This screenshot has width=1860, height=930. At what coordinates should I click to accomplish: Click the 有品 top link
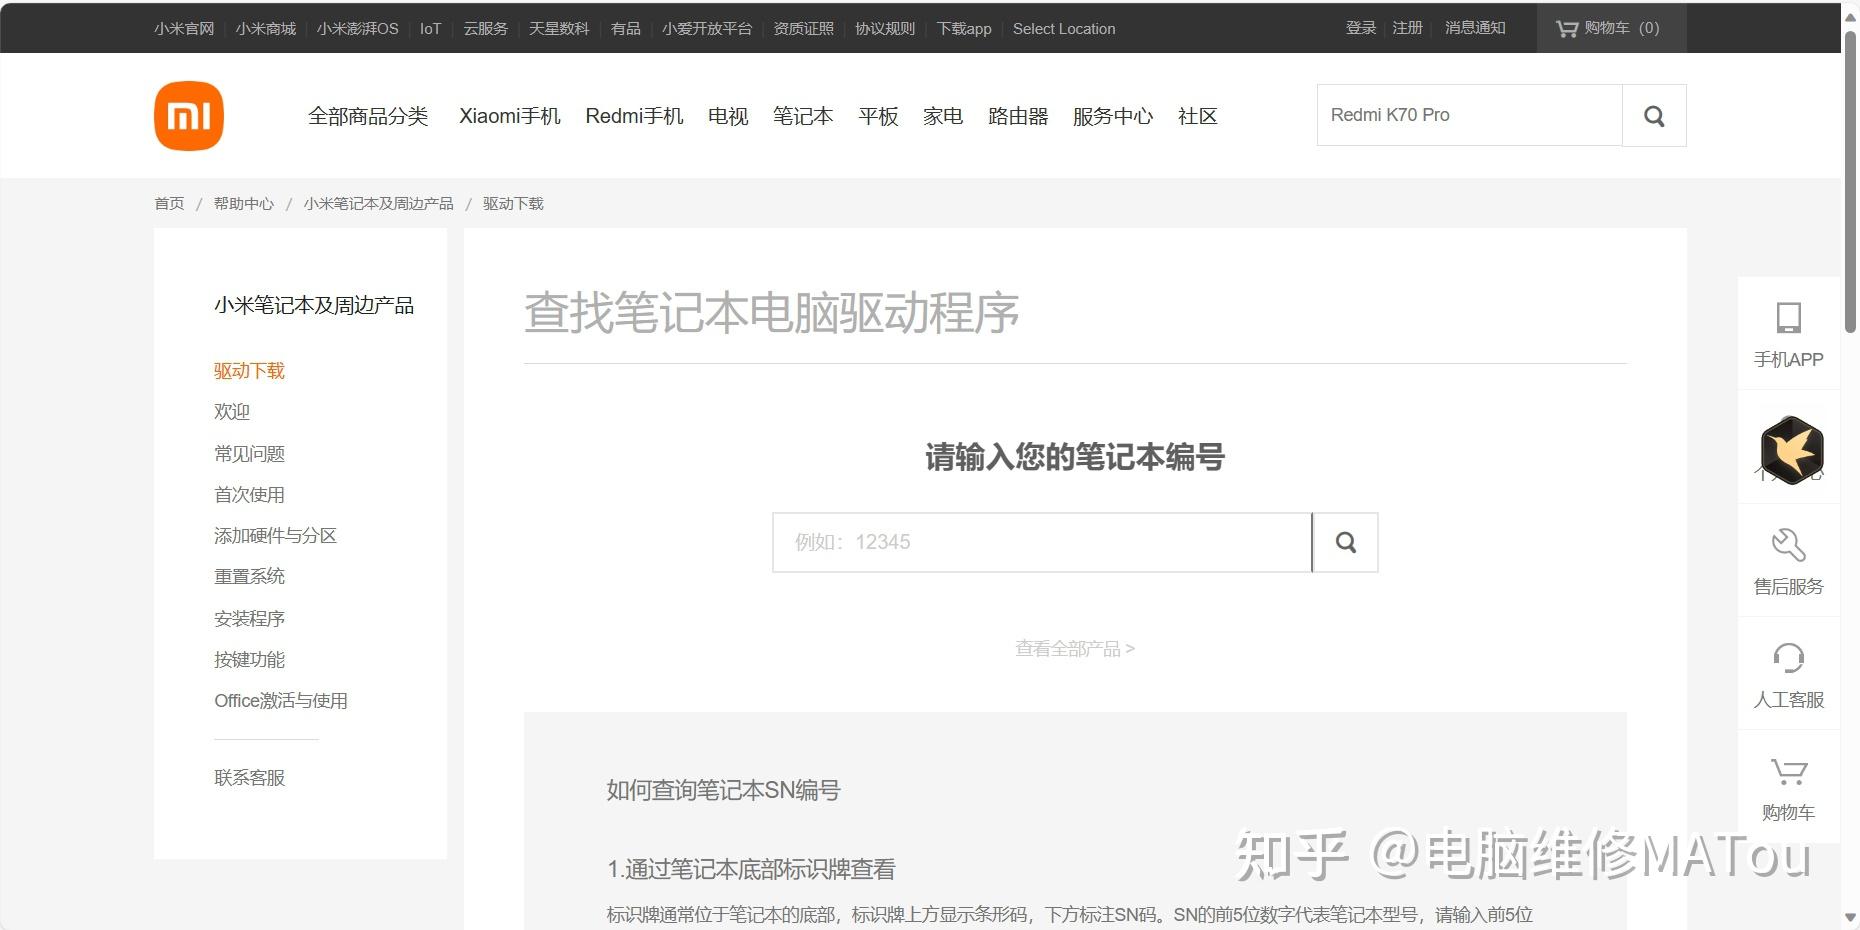[626, 28]
